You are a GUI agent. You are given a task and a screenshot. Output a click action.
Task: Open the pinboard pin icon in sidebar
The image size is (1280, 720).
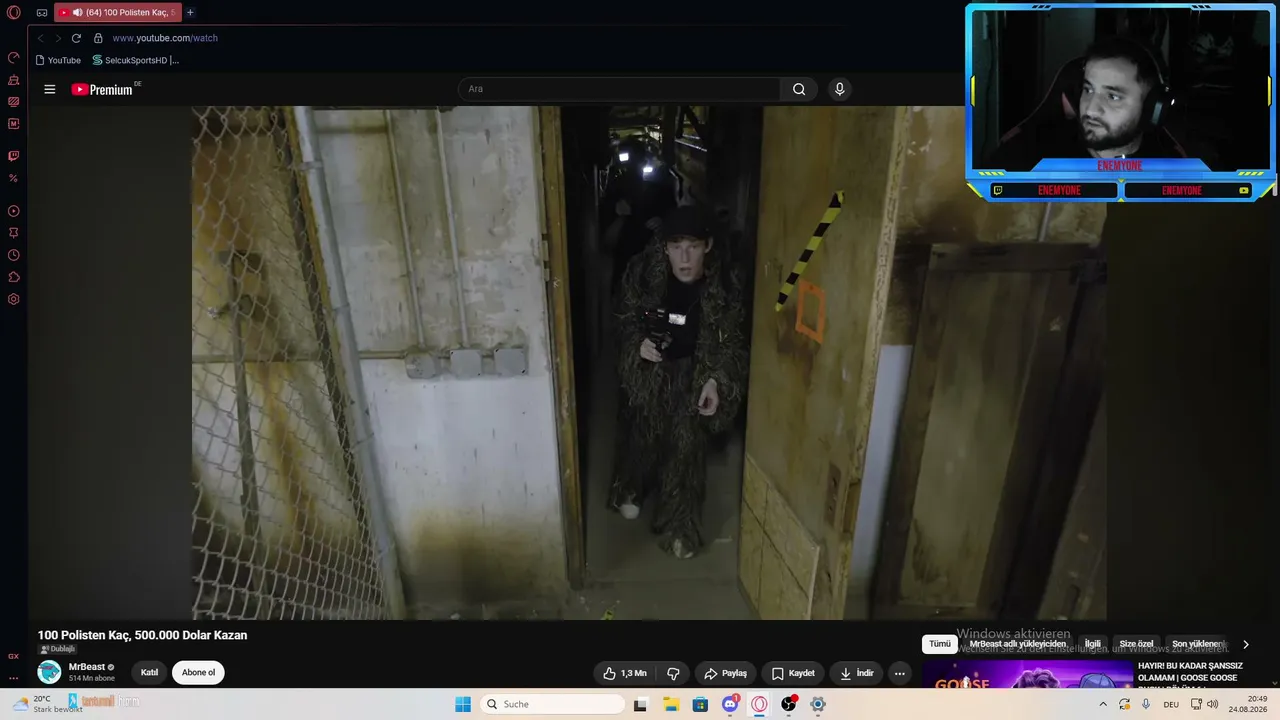pyautogui.click(x=14, y=233)
